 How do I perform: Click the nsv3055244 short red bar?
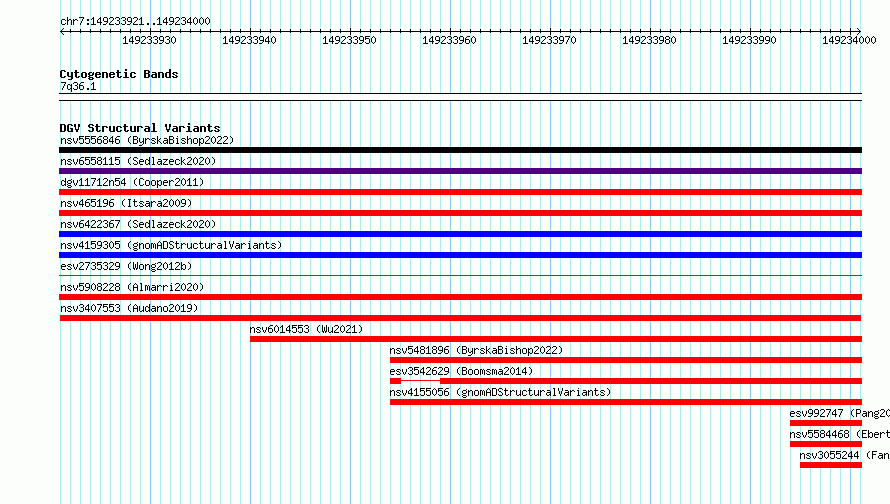tap(831, 465)
